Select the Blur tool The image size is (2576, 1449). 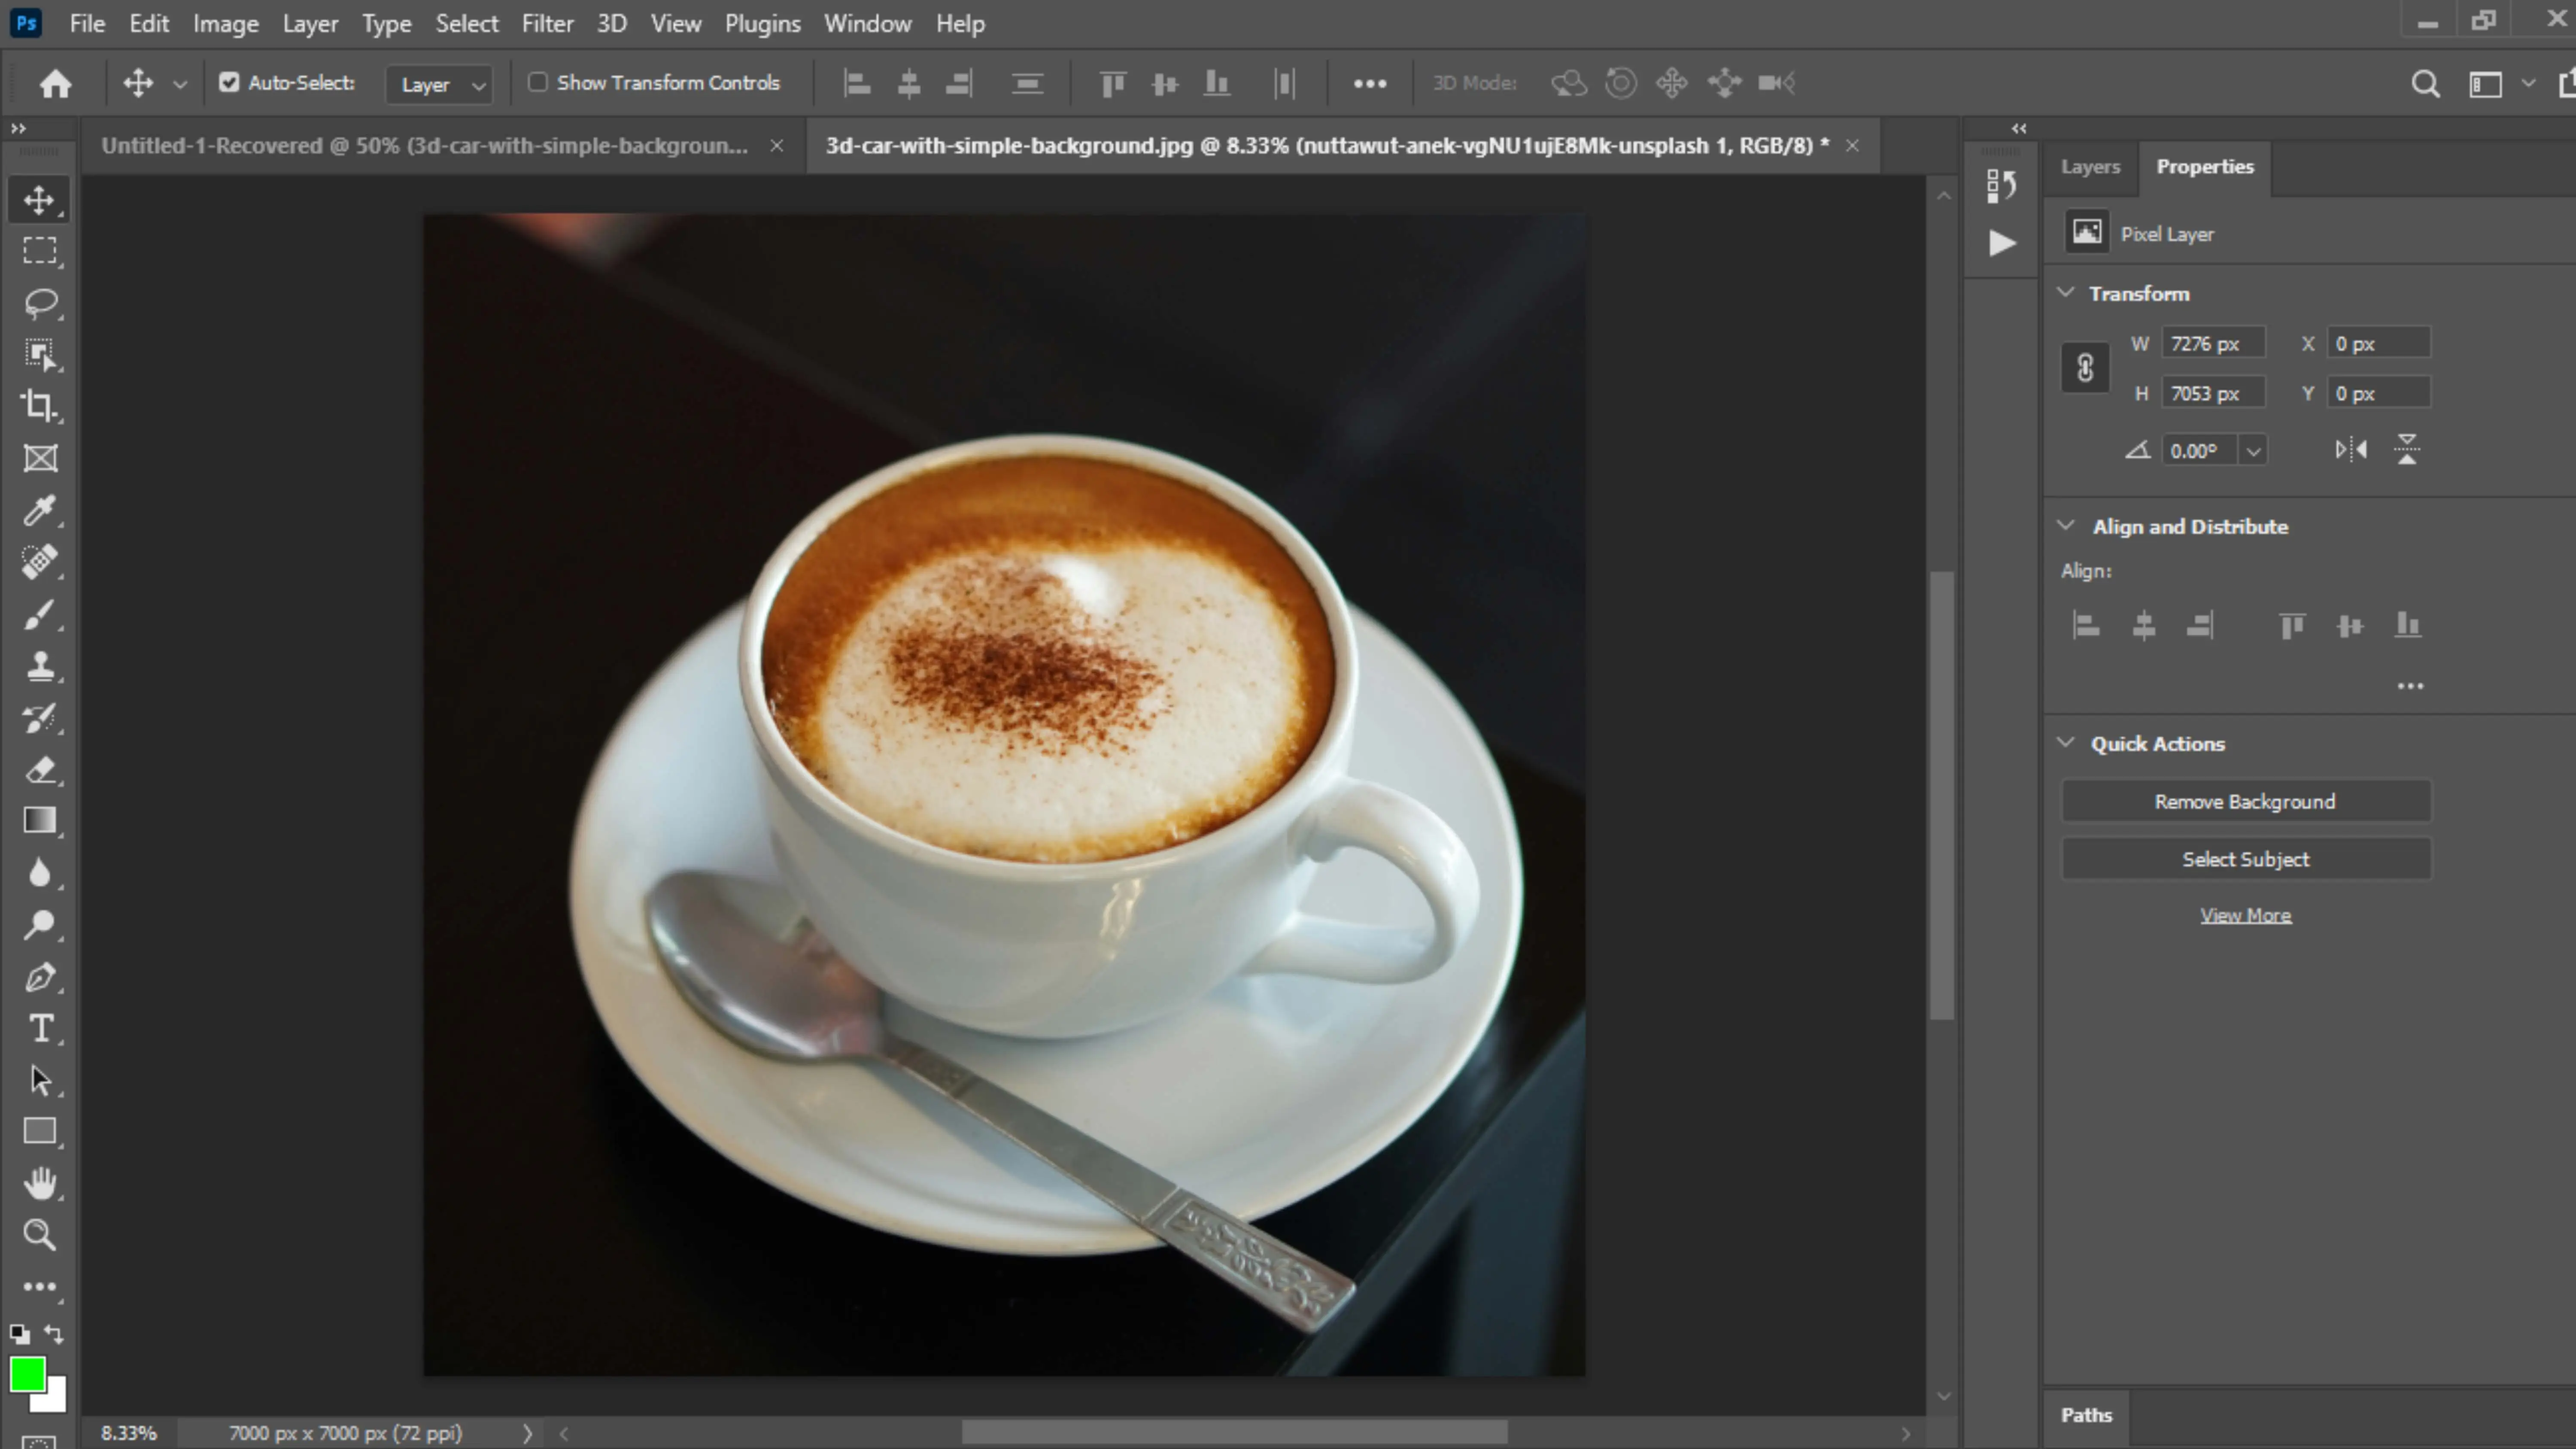pyautogui.click(x=39, y=873)
